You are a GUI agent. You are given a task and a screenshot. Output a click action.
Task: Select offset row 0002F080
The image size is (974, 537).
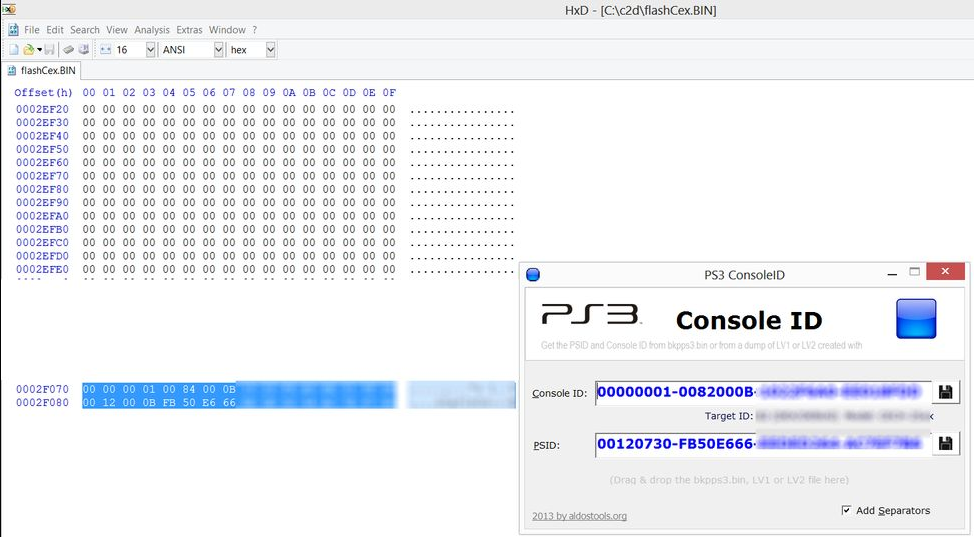(42, 402)
